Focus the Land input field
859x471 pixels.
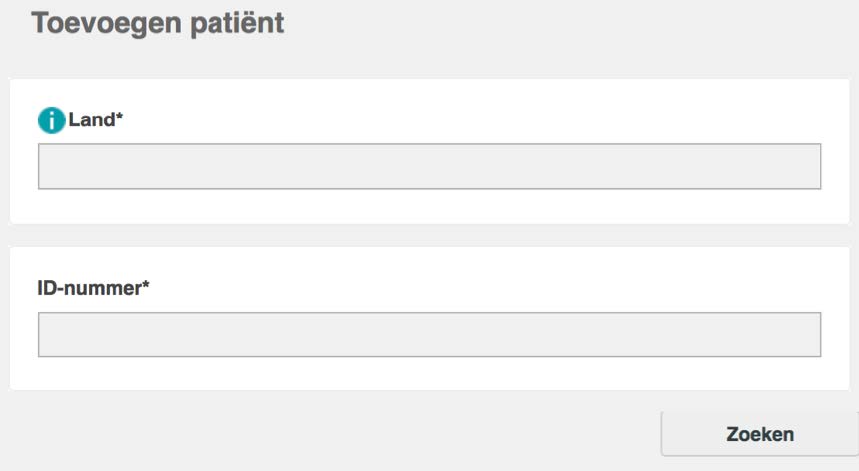pyautogui.click(x=430, y=166)
